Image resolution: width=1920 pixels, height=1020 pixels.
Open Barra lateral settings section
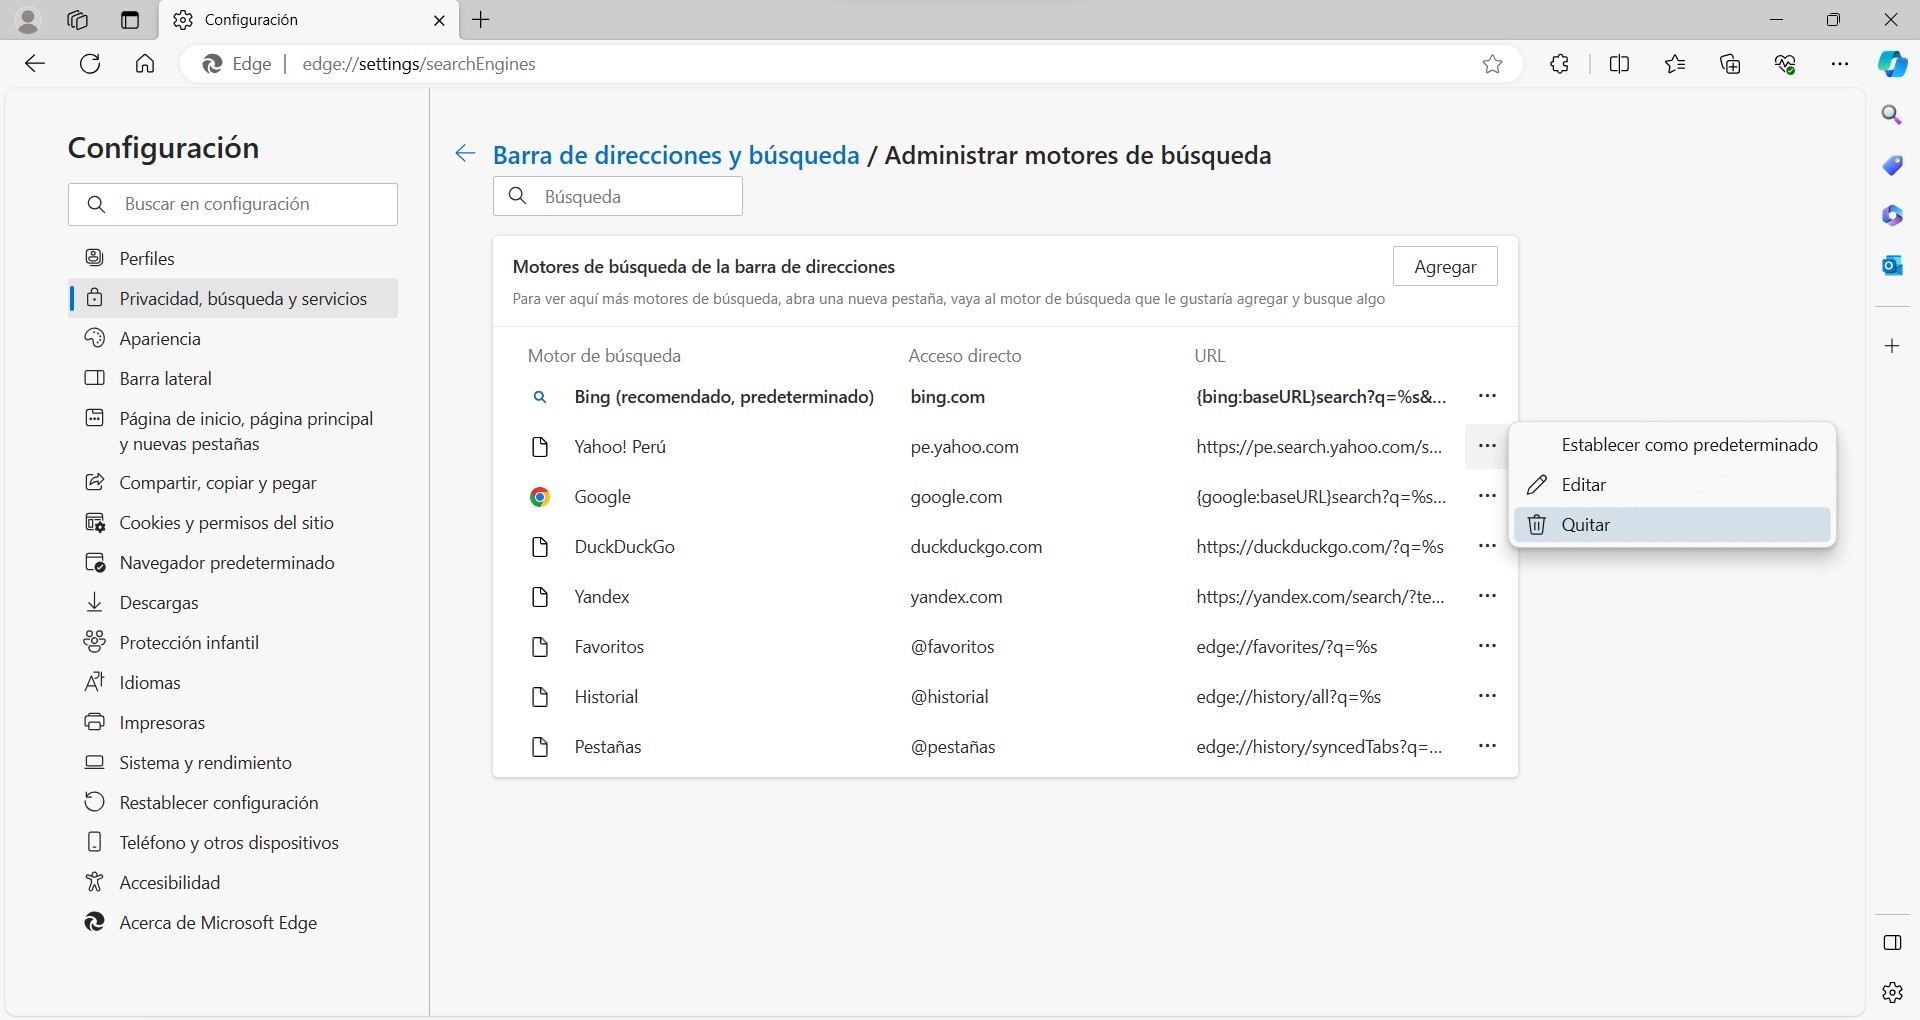pyautogui.click(x=233, y=378)
